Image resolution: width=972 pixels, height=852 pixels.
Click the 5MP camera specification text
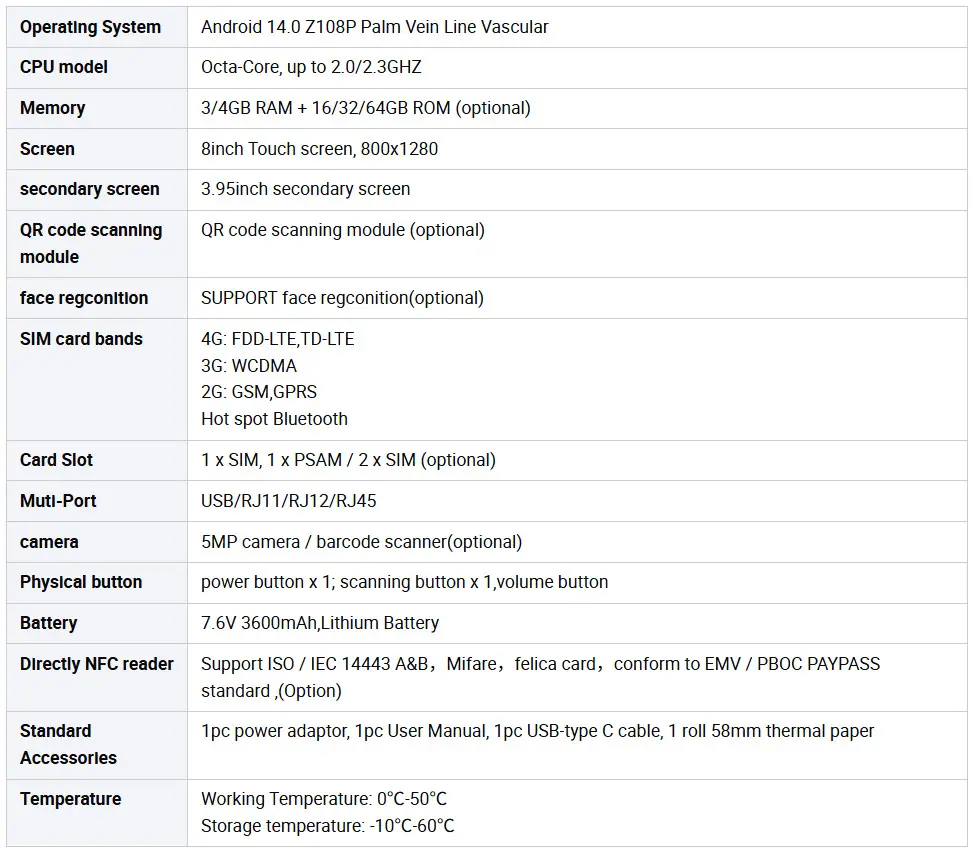click(x=361, y=542)
